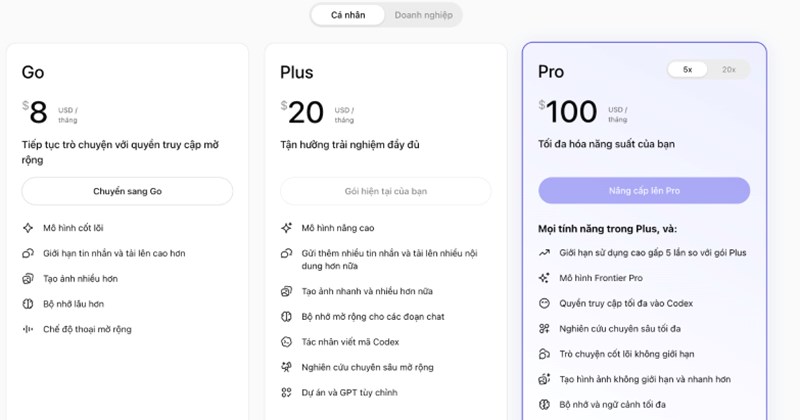This screenshot has width=800, height=420.
Task: Click the icon beside Nghiên cứu chuyên sâu mở rộng
Action: (286, 367)
